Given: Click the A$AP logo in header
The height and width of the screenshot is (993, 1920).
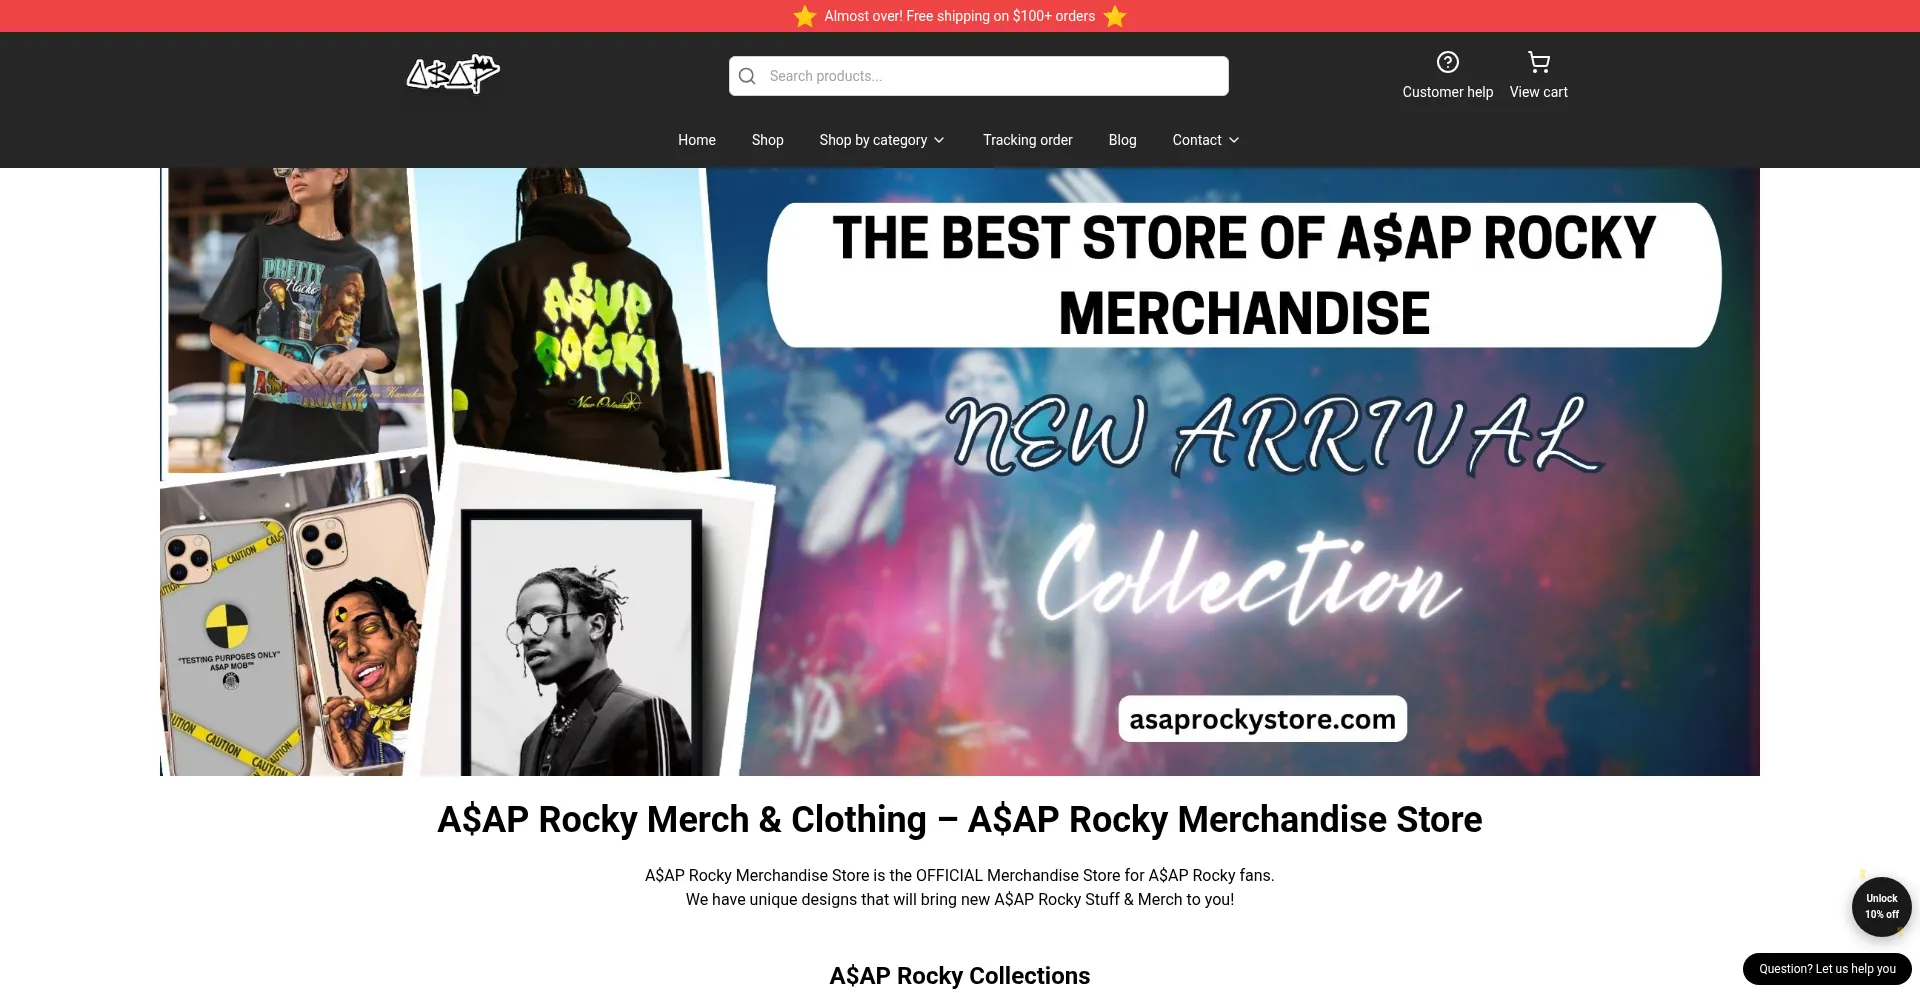Looking at the screenshot, I should [453, 74].
